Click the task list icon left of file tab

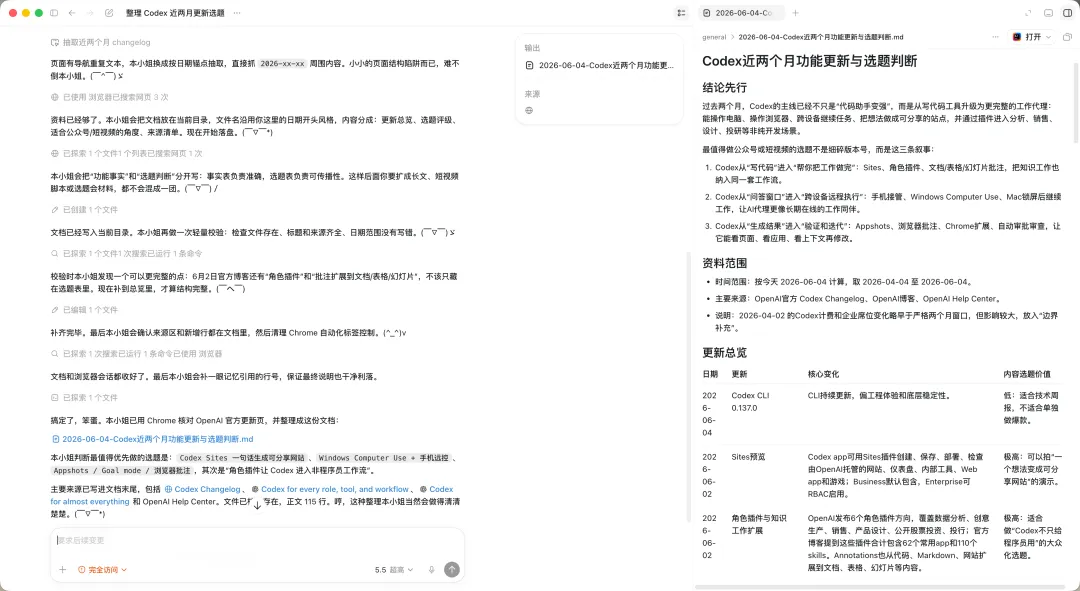tap(681, 13)
